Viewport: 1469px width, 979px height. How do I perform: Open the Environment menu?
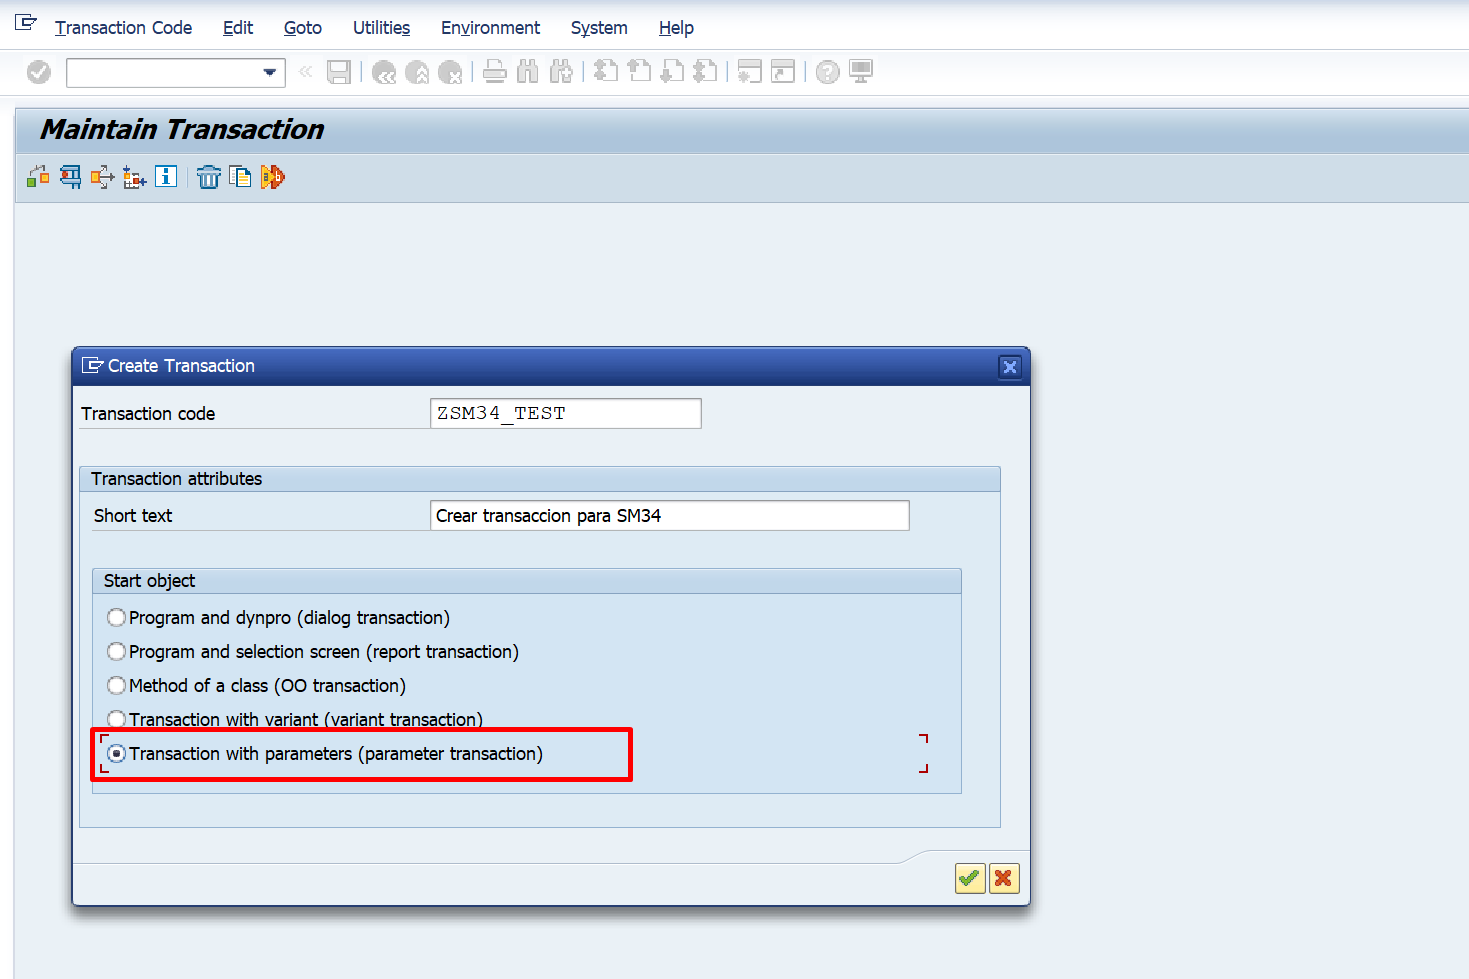click(x=490, y=28)
